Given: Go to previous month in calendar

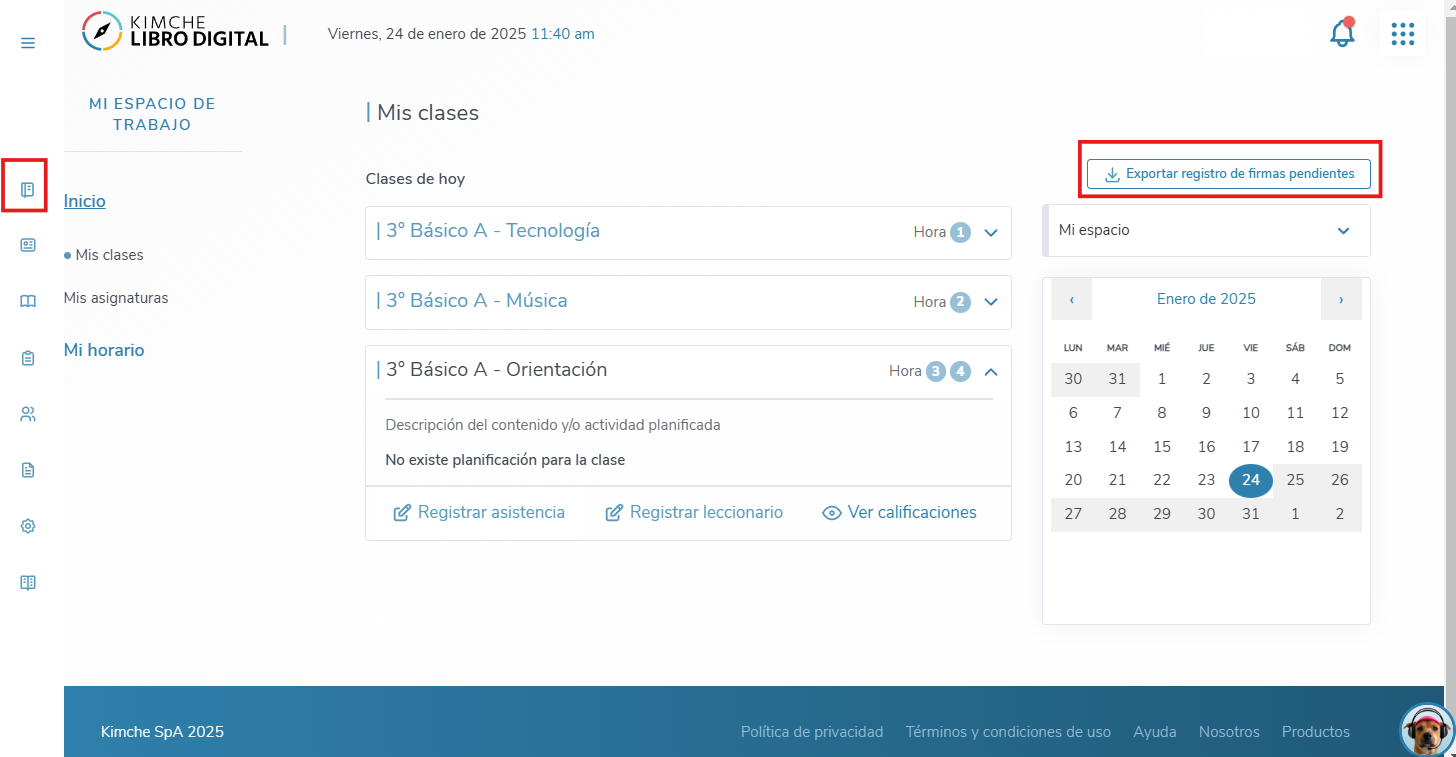Looking at the screenshot, I should tap(1072, 299).
